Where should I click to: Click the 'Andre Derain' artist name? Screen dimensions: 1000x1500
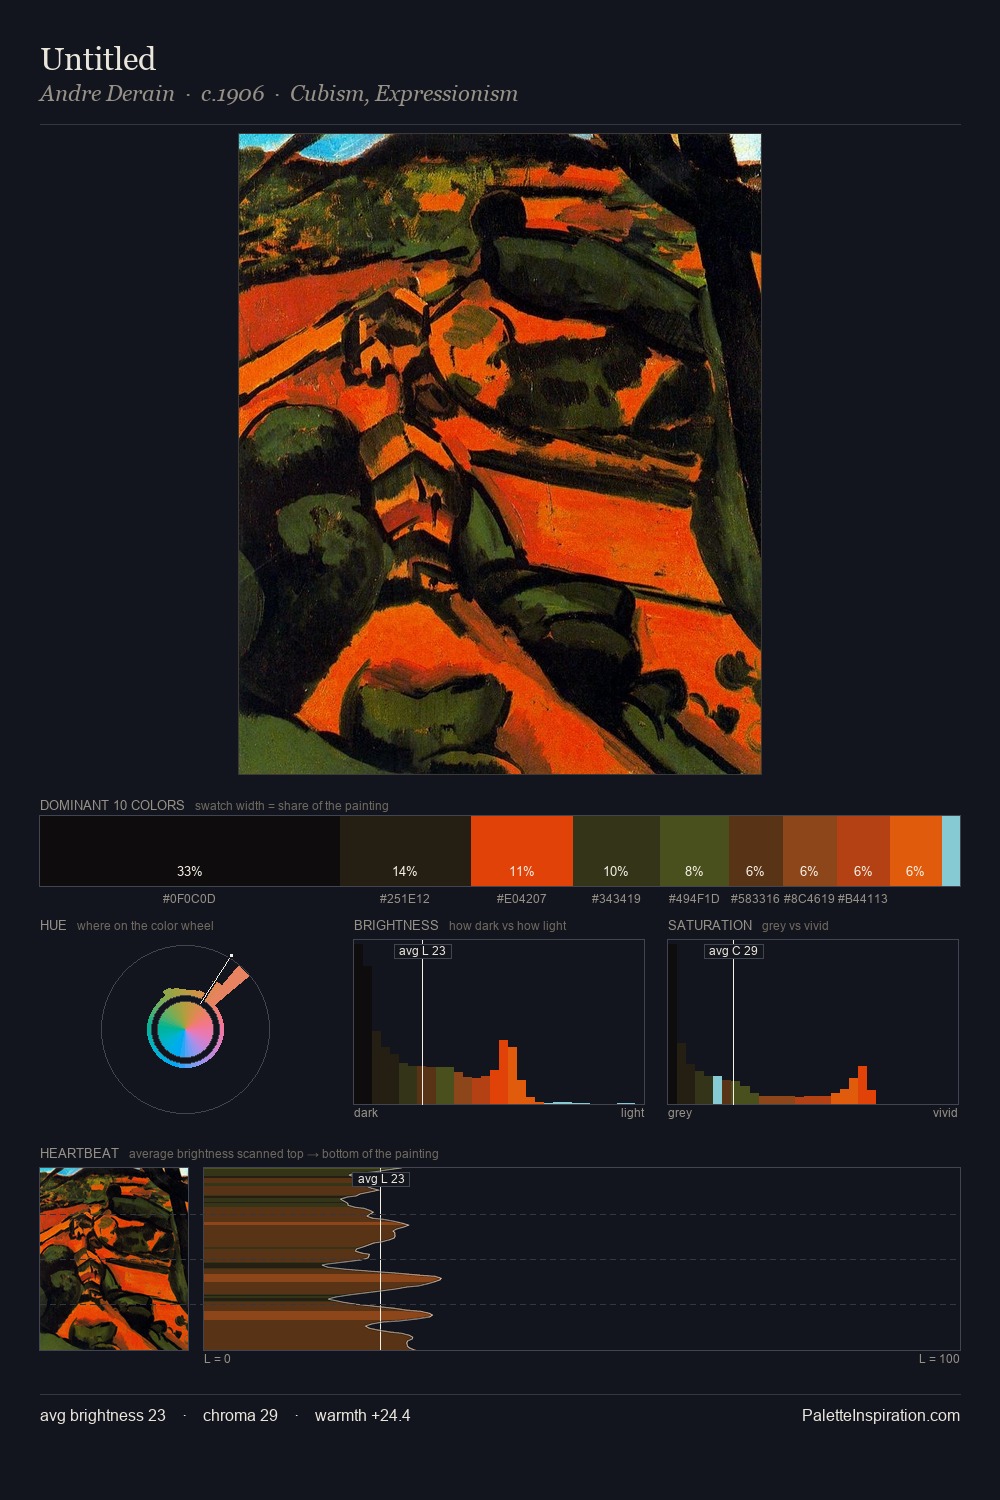107,94
